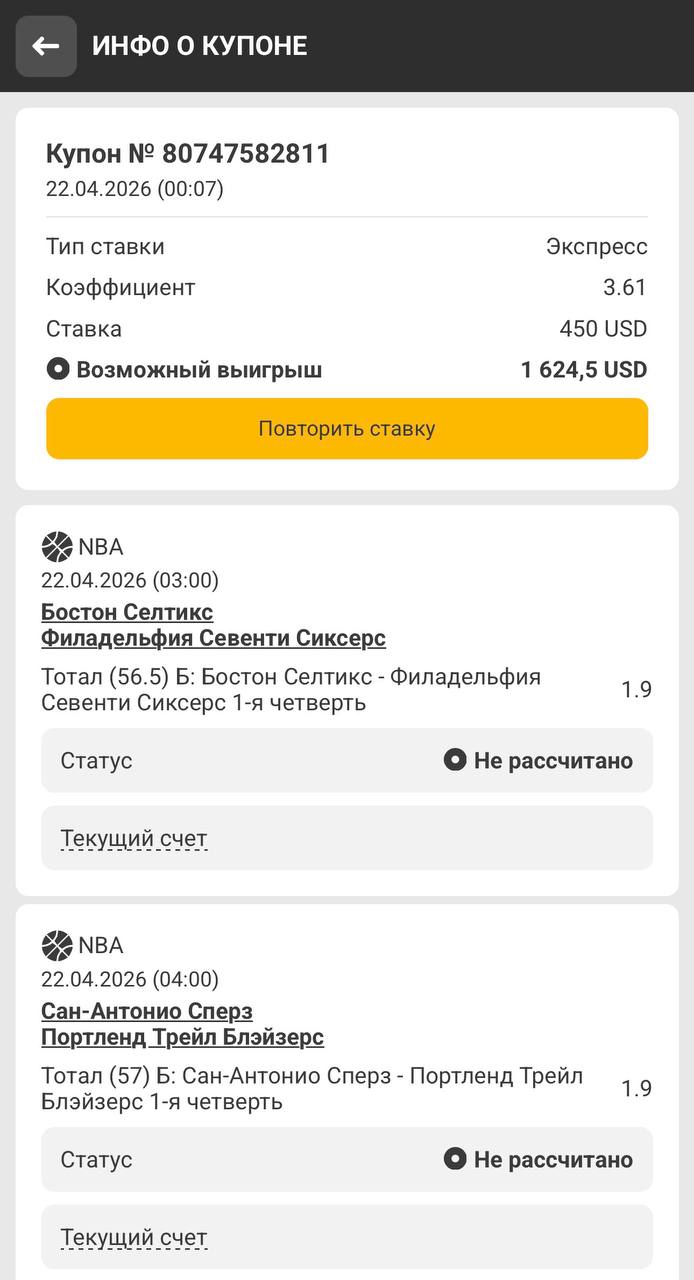The image size is (694, 1280).
Task: Open Сан-Антонио Сперз team link
Action: [147, 1011]
